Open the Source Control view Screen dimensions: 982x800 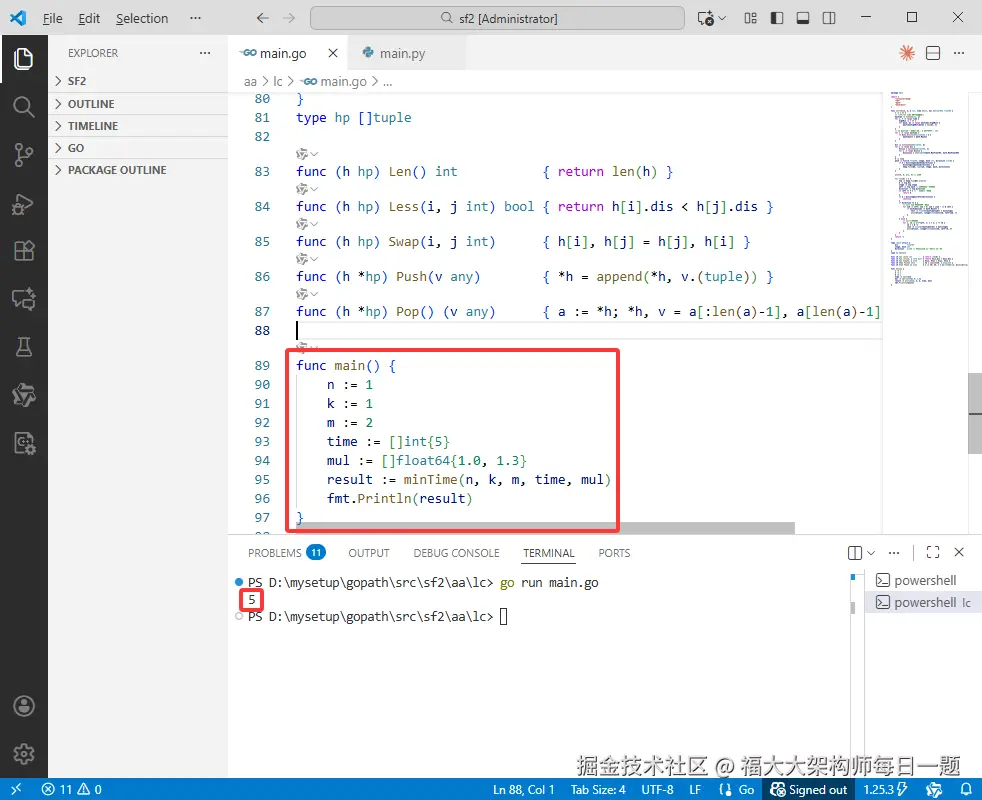24,155
